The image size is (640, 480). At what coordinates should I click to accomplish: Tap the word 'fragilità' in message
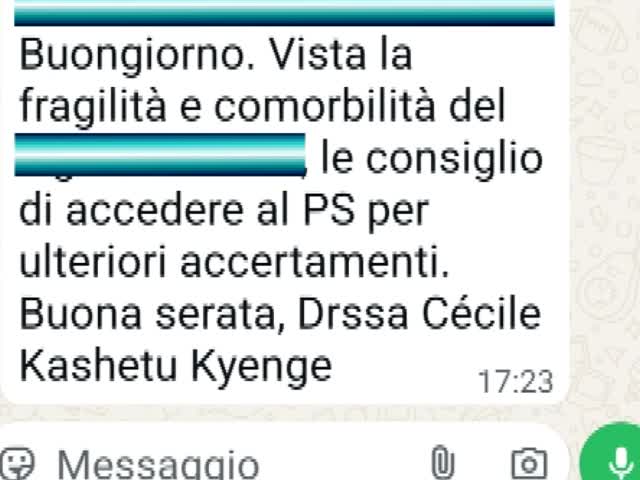pyautogui.click(x=93, y=108)
